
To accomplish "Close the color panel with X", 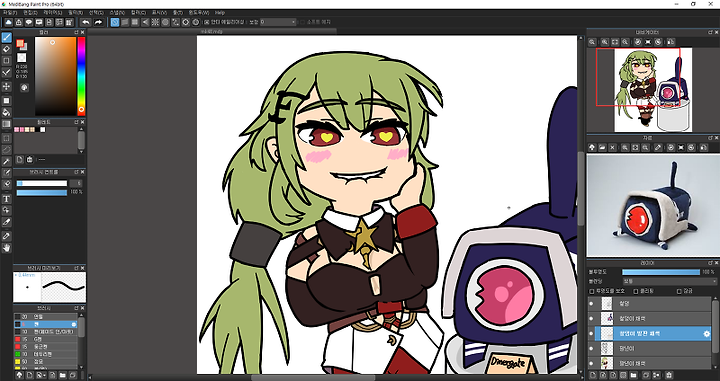I will [x=83, y=33].
